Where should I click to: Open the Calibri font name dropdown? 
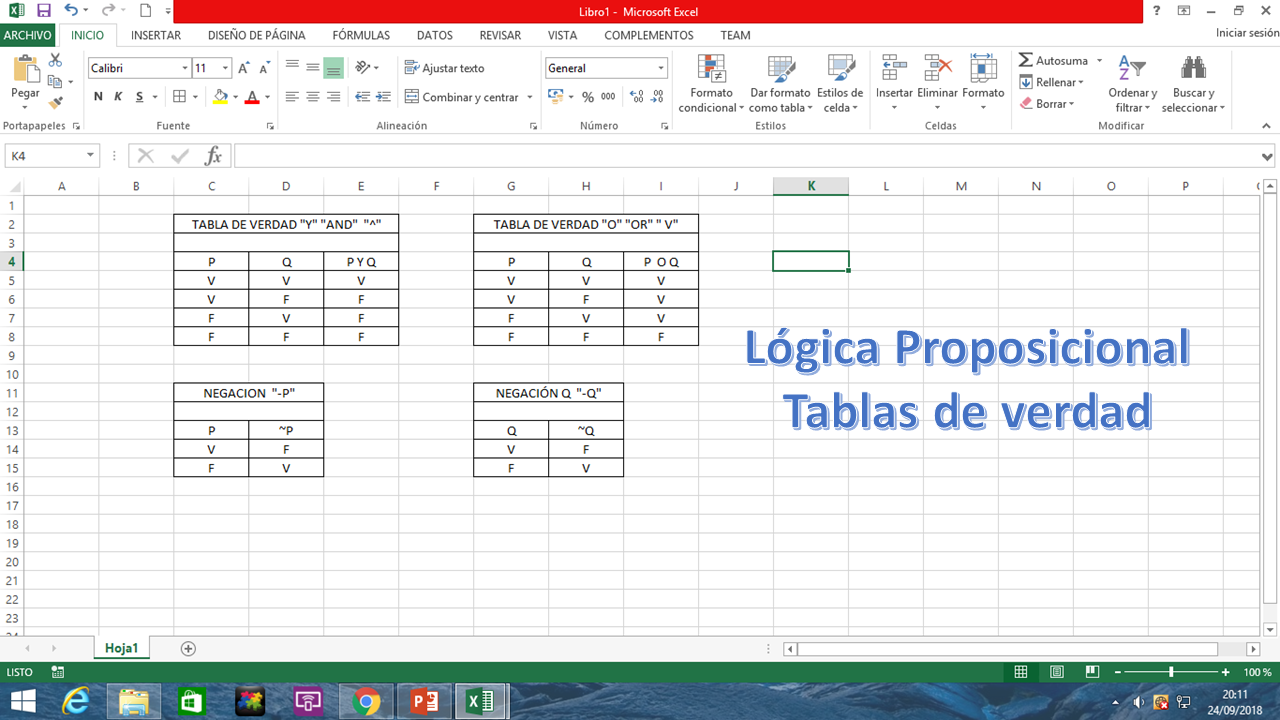[x=185, y=68]
